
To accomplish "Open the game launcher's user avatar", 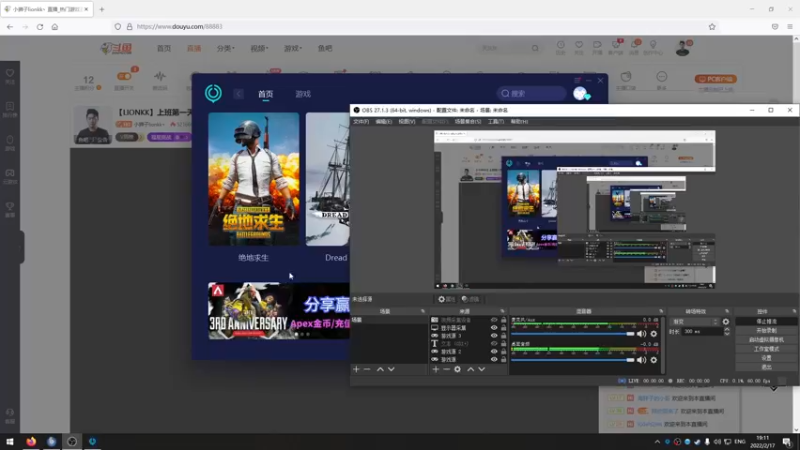I will (581, 93).
